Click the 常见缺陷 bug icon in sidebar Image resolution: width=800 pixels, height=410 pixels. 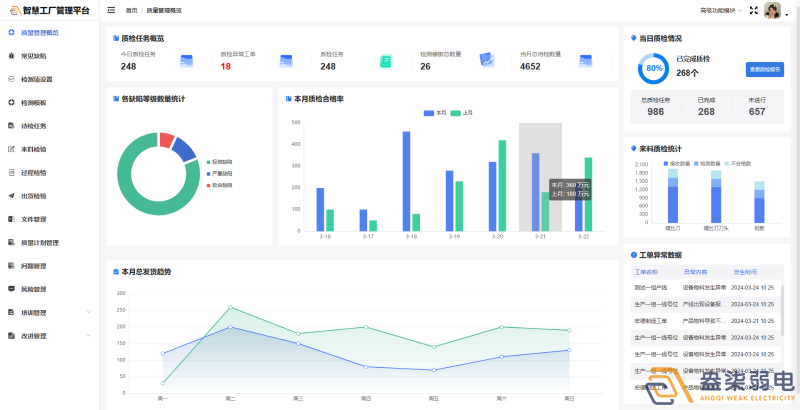11,56
